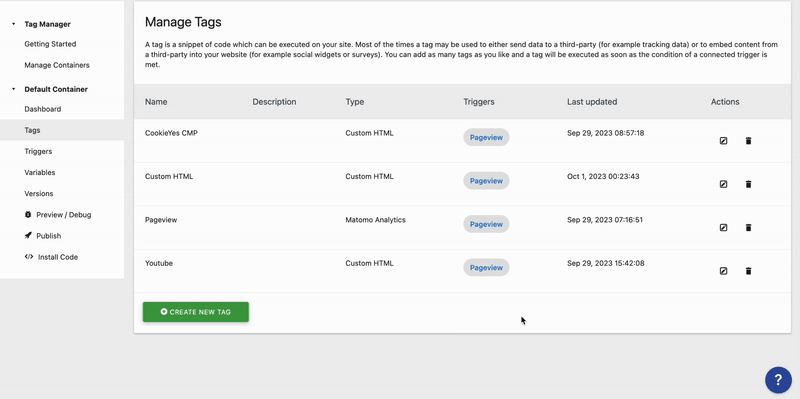This screenshot has width=800, height=399.
Task: Collapse the Default Container menu section
Action: tap(14, 89)
